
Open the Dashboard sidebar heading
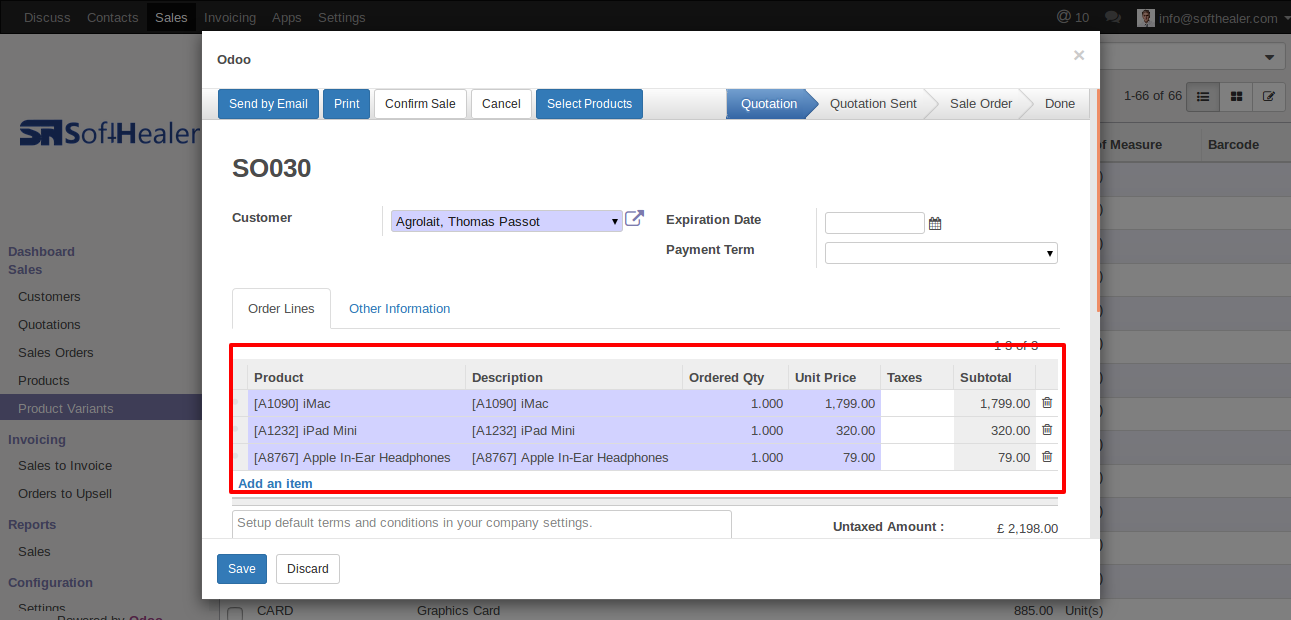41,252
